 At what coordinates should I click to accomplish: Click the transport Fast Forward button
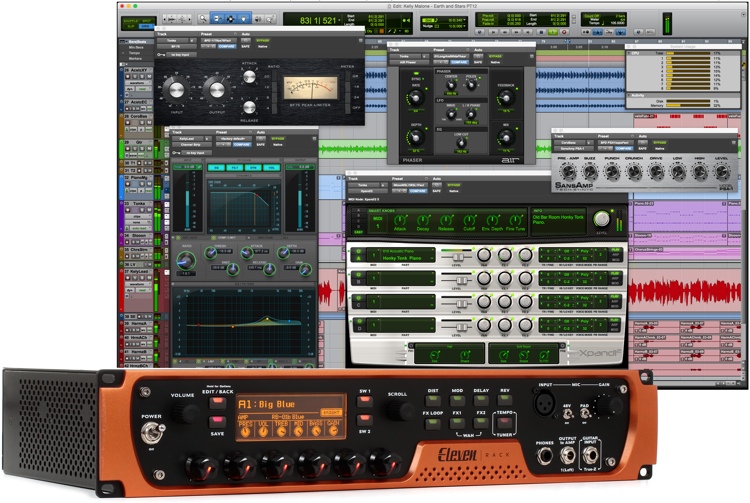pyautogui.click(x=516, y=32)
